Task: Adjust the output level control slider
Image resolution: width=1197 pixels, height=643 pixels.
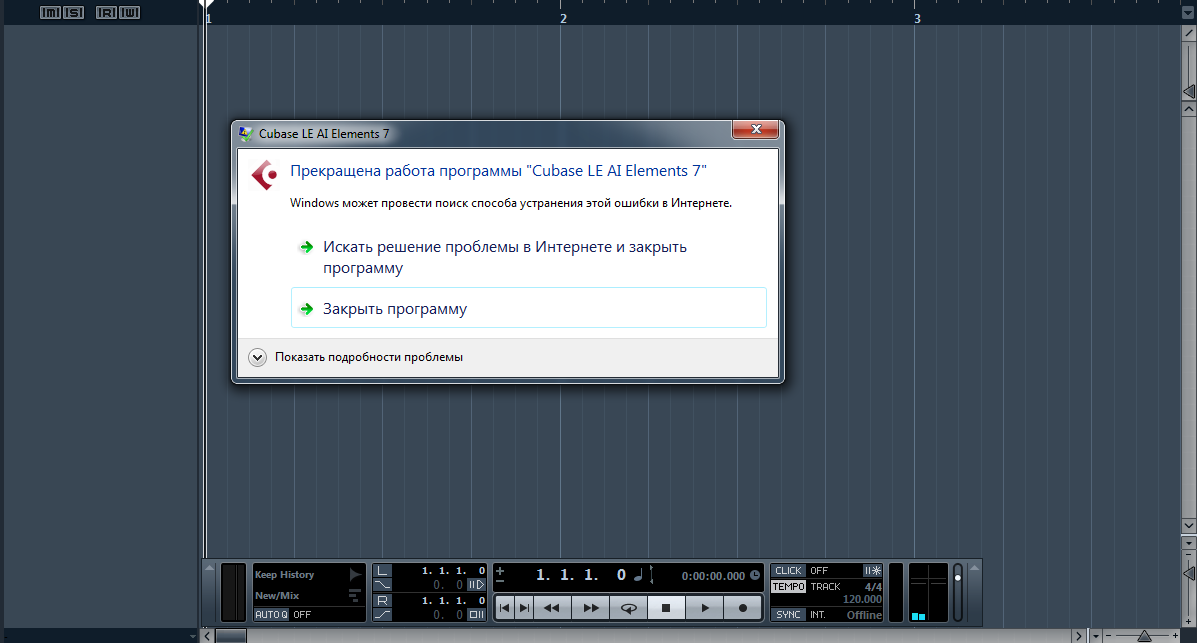Action: 958,578
